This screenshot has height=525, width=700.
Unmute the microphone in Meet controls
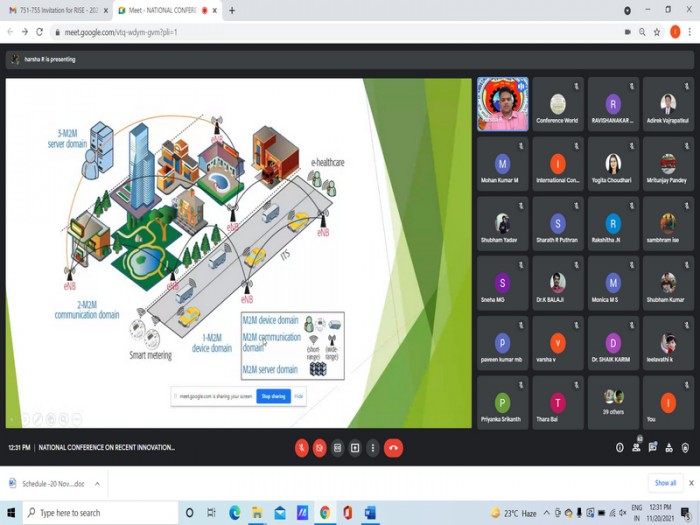coord(302,448)
